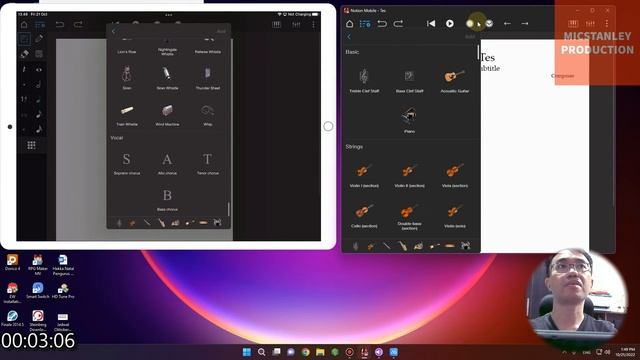Viewport: 640px width, 360px height.
Task: Open home icon in iPad window
Action: click(x=24, y=25)
